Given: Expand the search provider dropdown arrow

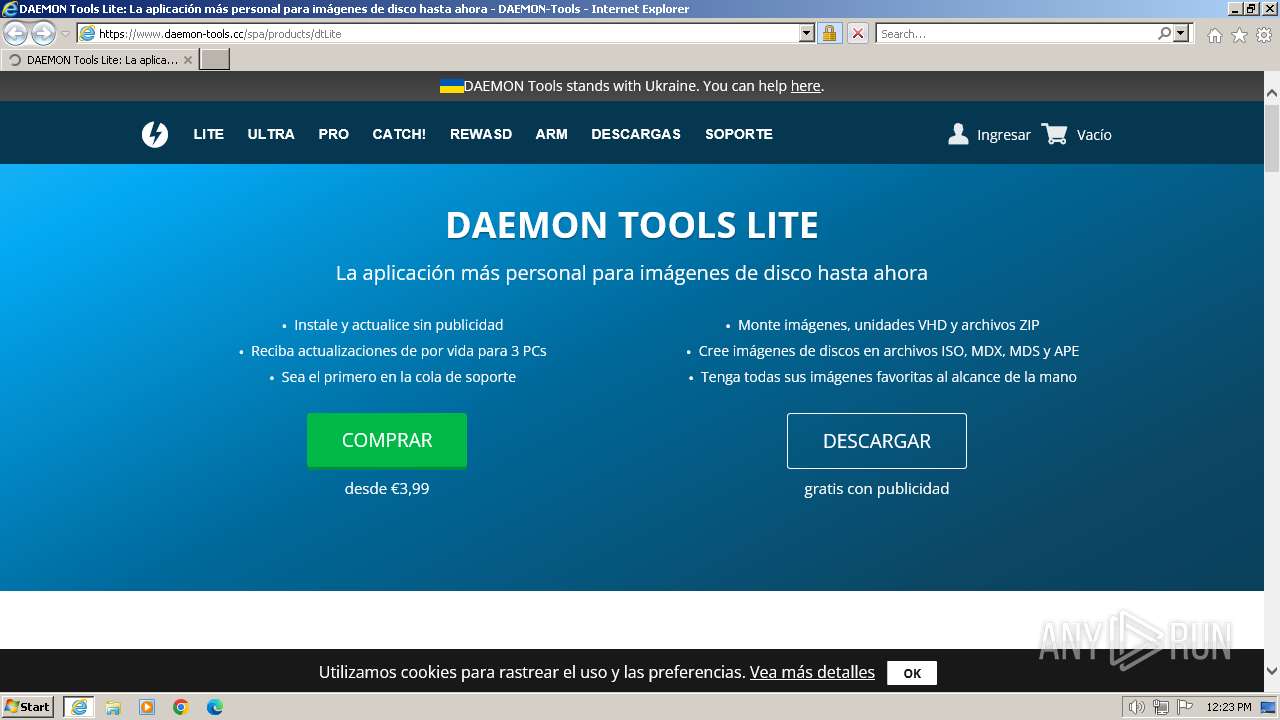Looking at the screenshot, I should point(1181,33).
